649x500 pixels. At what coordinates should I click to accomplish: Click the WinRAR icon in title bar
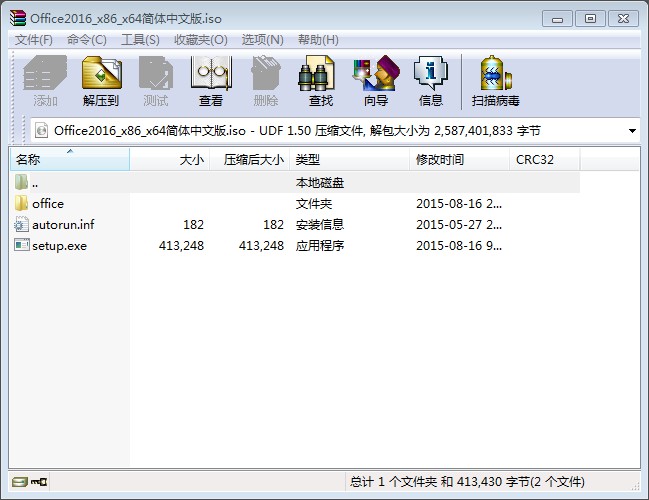click(18, 18)
